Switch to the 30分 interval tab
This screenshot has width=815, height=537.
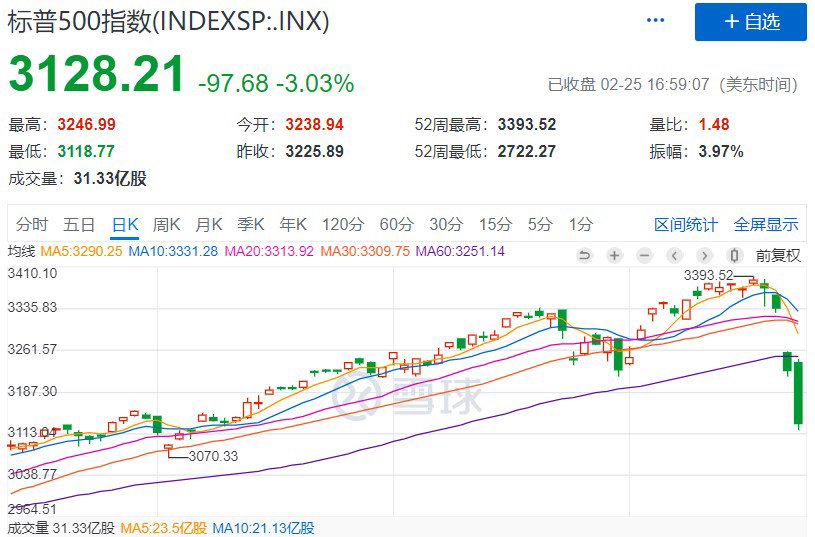[446, 225]
